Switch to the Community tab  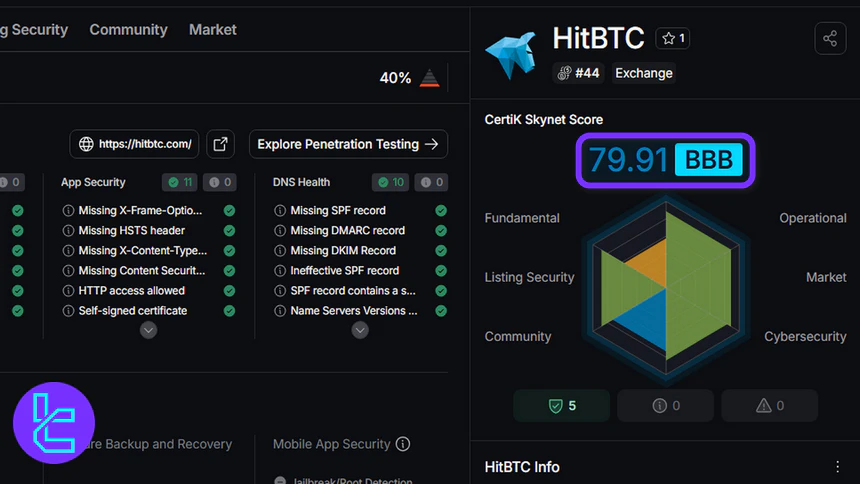pyautogui.click(x=128, y=30)
